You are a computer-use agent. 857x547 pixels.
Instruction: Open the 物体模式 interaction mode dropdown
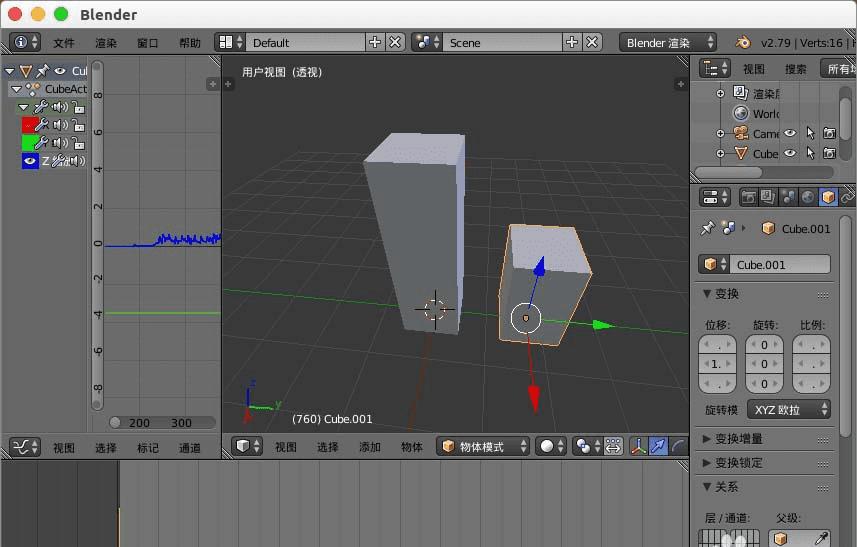(484, 447)
